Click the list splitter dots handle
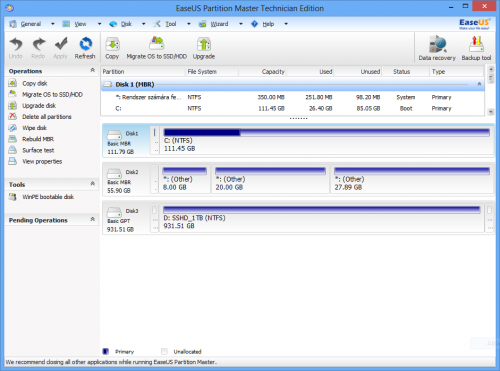The width and height of the screenshot is (500, 371). tap(298, 119)
